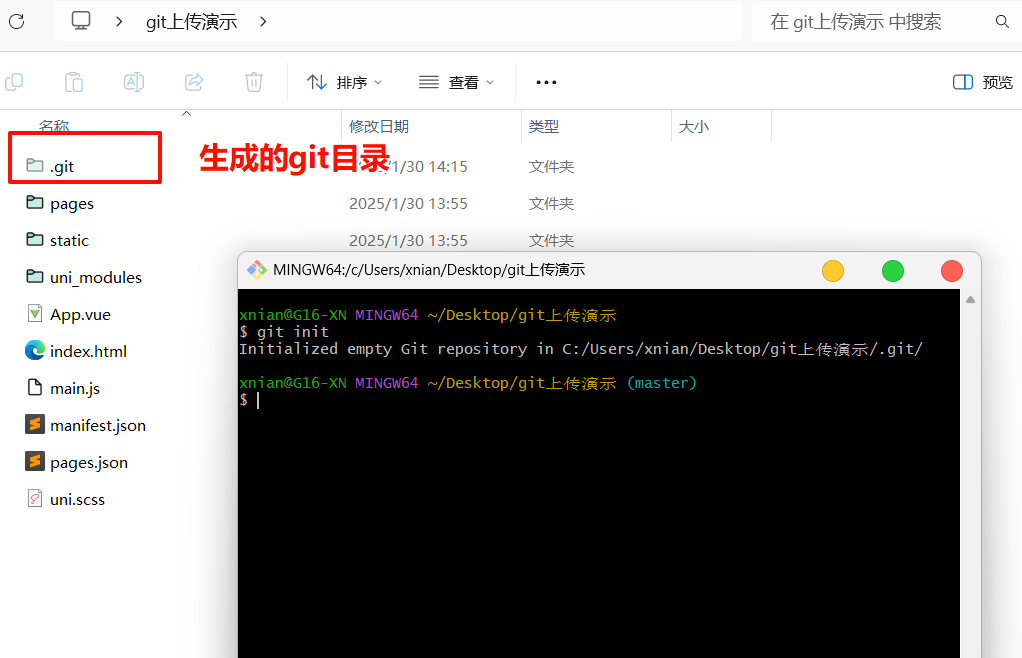1022x658 pixels.
Task: Click the Share icon in the toolbar
Action: [x=194, y=82]
